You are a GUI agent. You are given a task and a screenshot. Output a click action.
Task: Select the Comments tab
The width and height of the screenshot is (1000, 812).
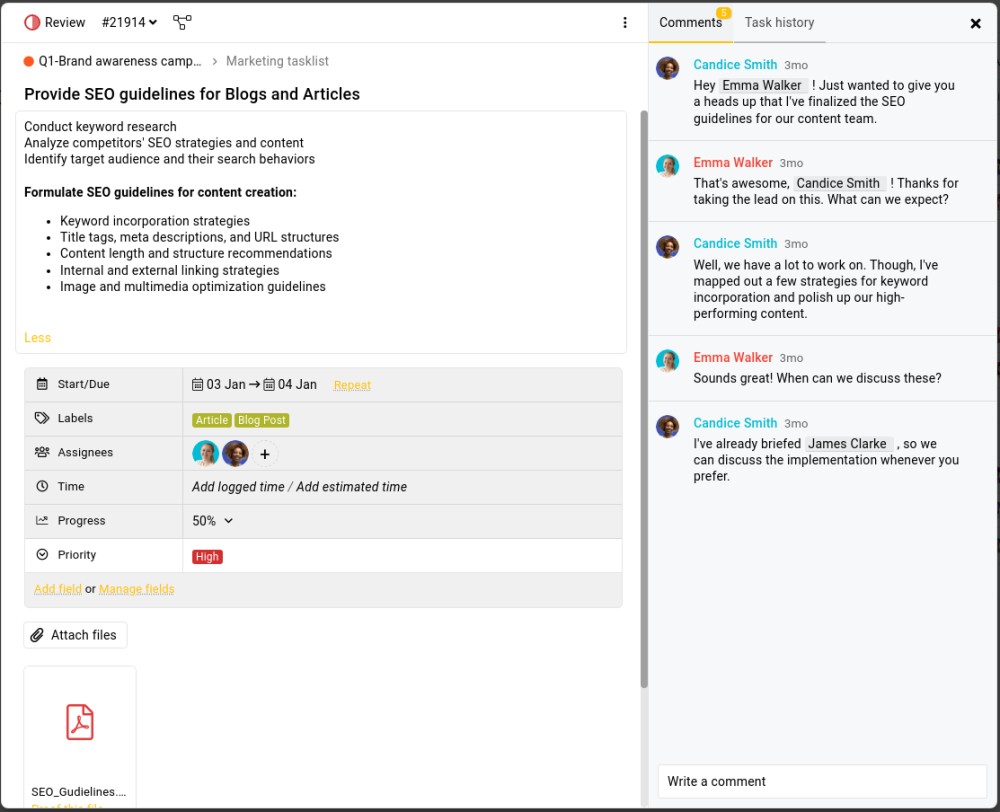[690, 22]
